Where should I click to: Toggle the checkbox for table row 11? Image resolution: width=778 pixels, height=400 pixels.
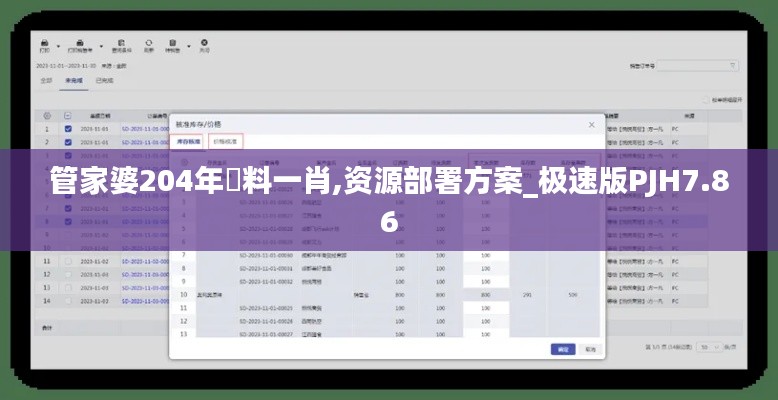68,261
